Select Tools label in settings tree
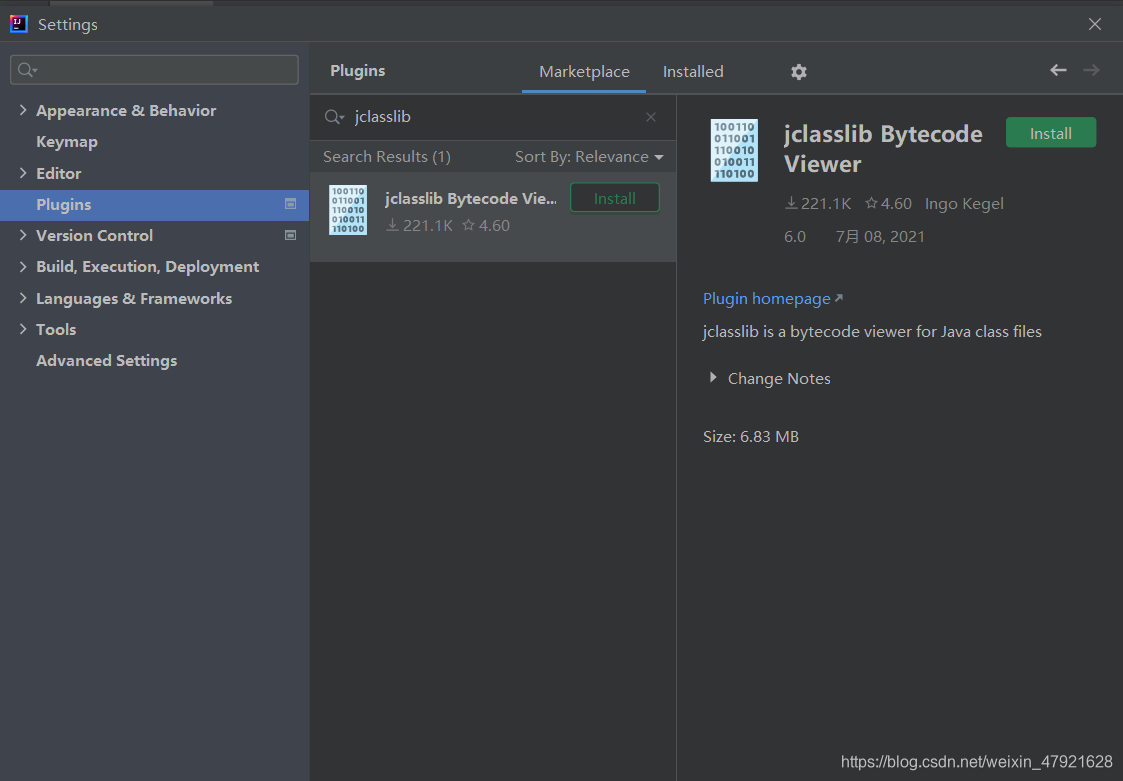Image resolution: width=1123 pixels, height=781 pixels. pyautogui.click(x=56, y=330)
